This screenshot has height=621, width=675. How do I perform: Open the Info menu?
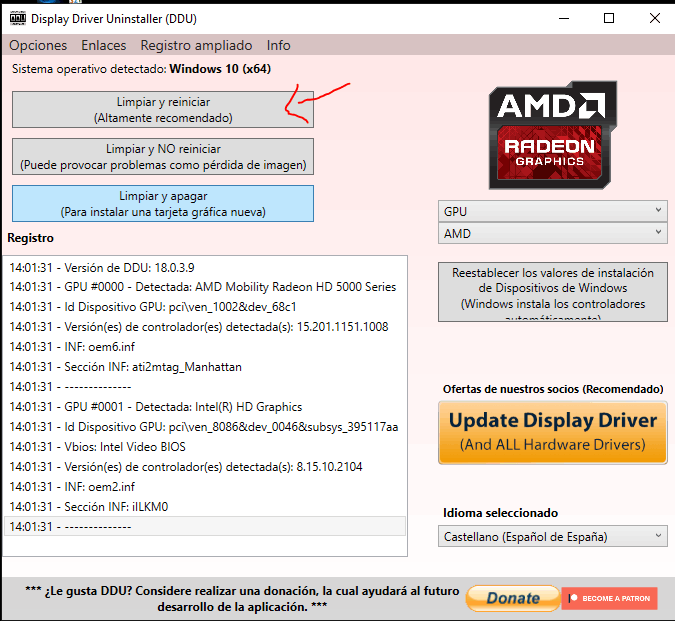point(279,45)
